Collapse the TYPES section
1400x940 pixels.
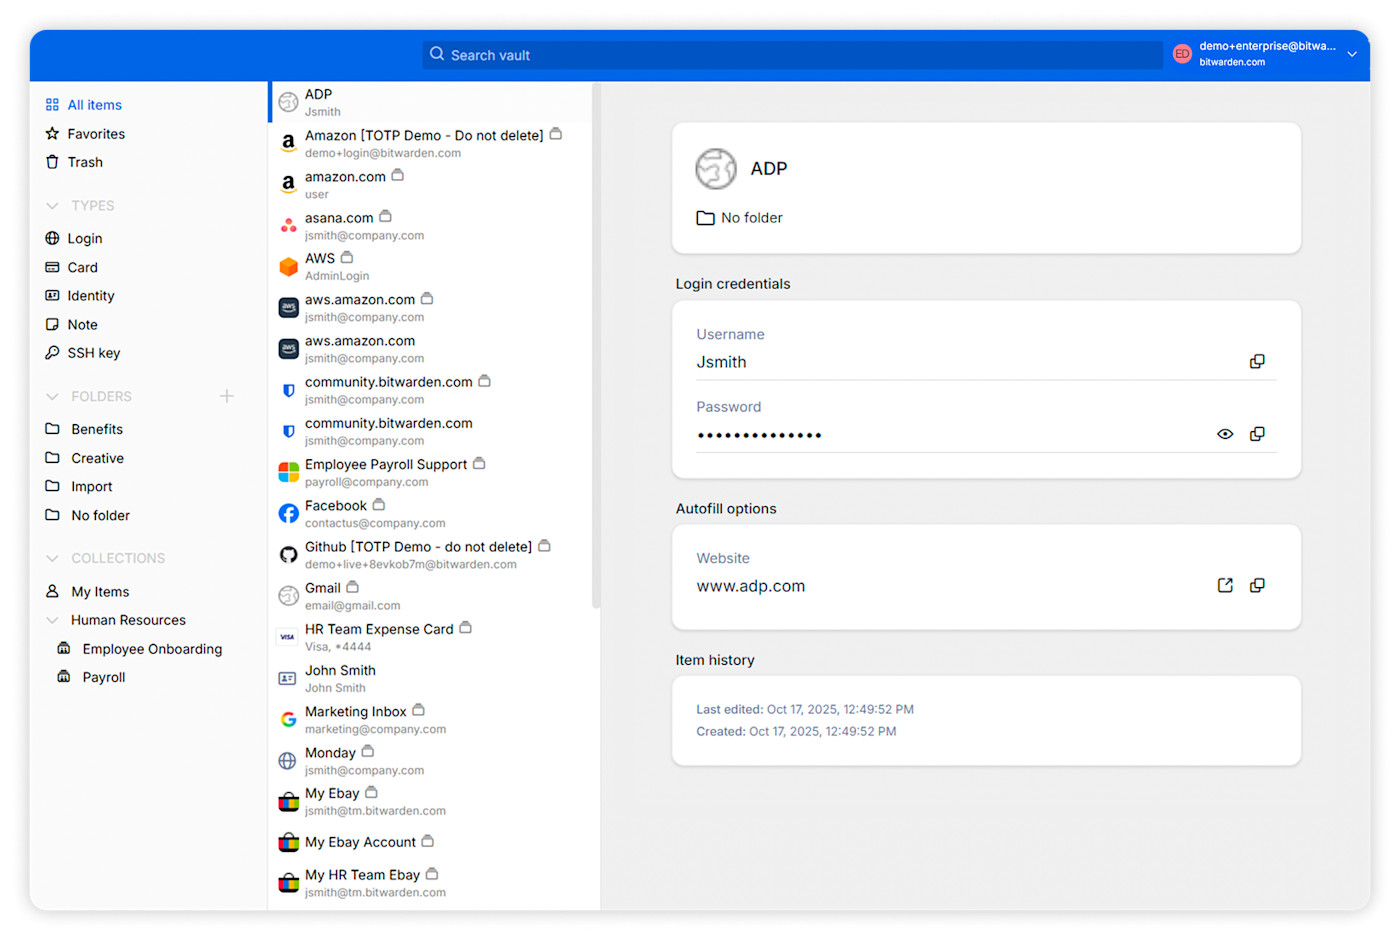click(53, 205)
